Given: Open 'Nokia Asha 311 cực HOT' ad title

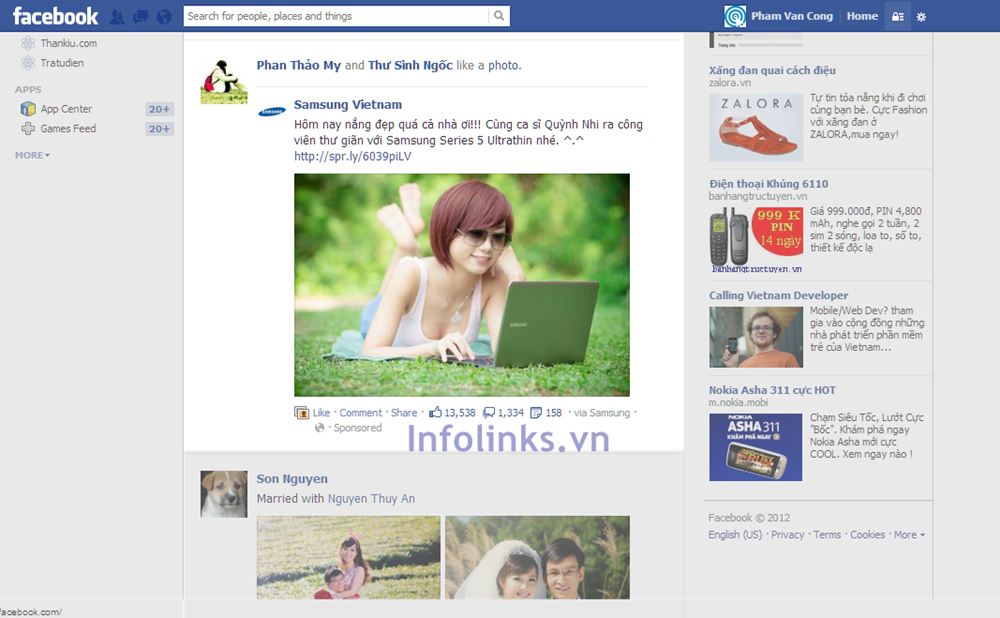Looking at the screenshot, I should (x=772, y=390).
